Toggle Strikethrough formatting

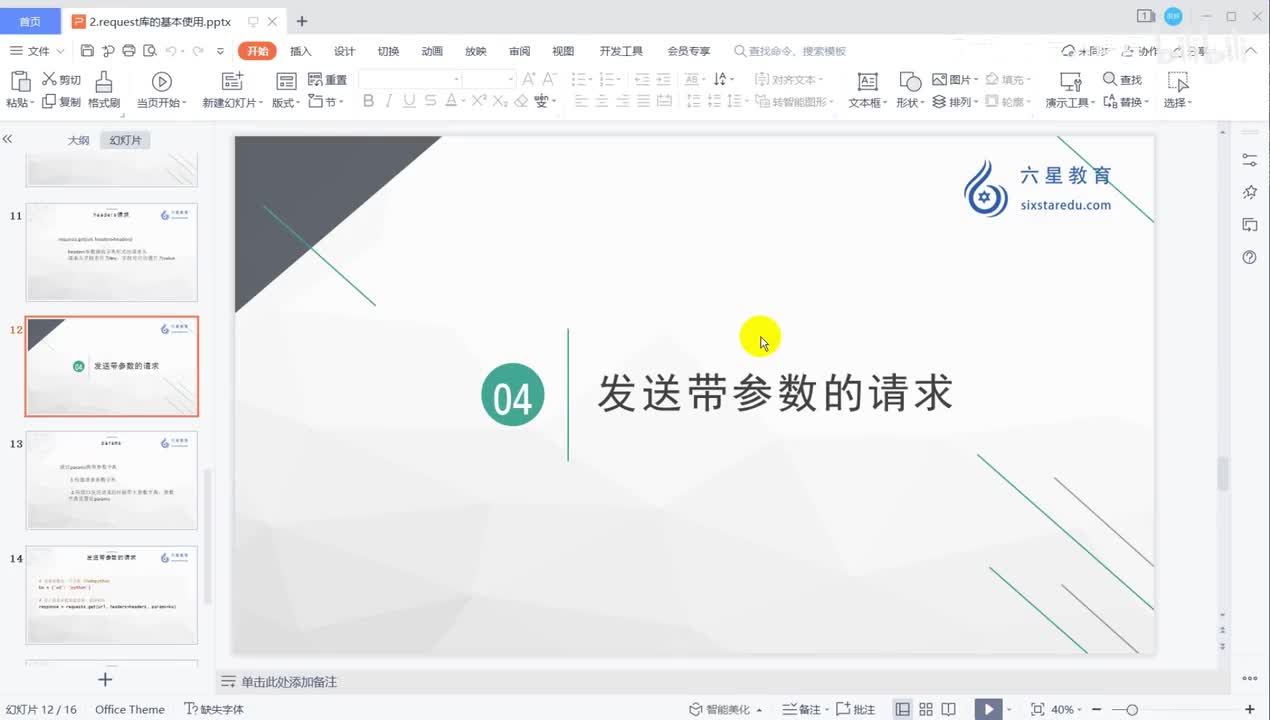coord(430,101)
